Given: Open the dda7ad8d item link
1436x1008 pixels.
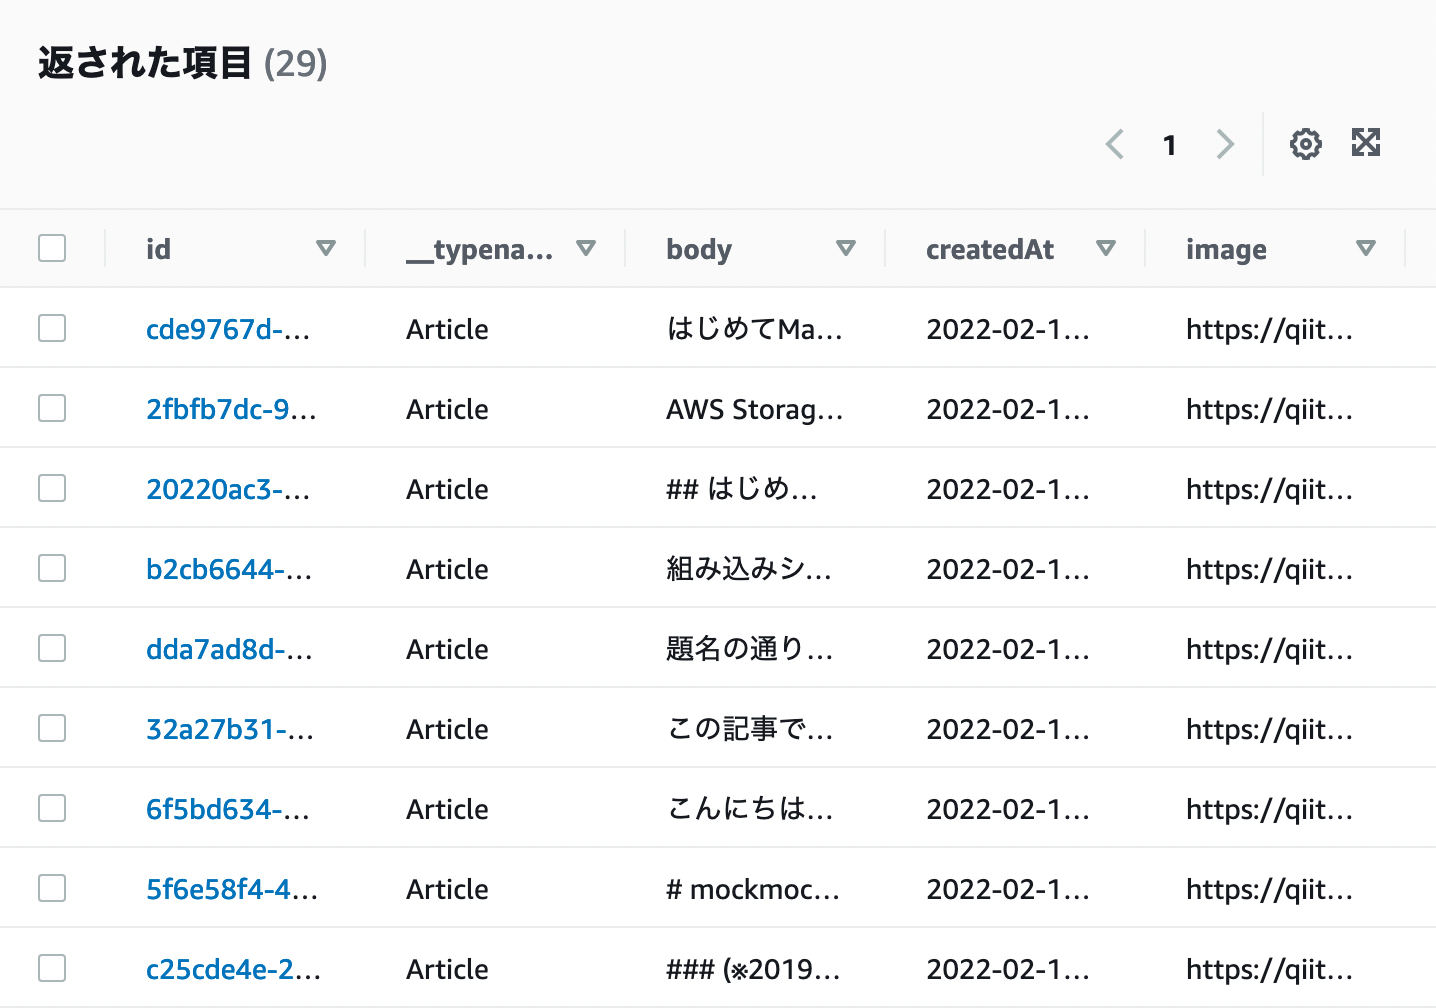Looking at the screenshot, I should click(228, 649).
